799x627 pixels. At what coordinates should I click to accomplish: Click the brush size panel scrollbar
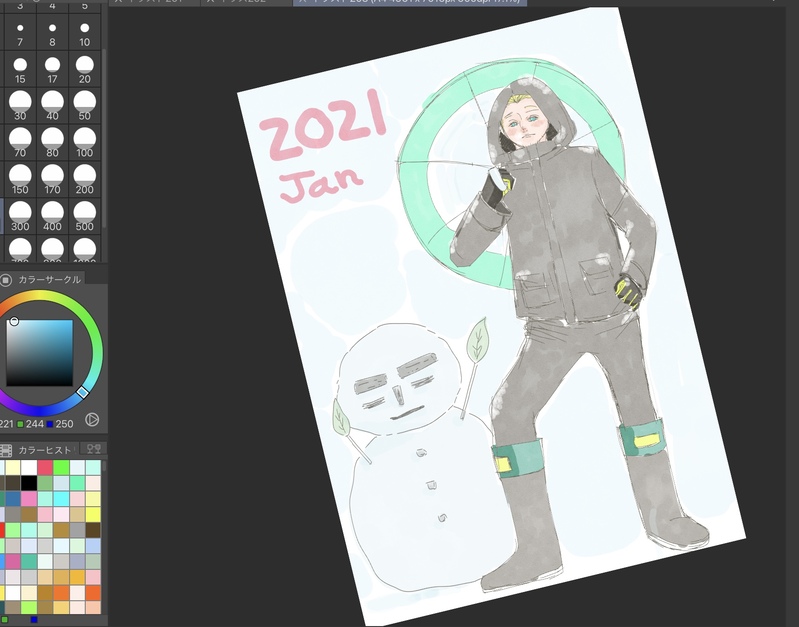point(104,138)
